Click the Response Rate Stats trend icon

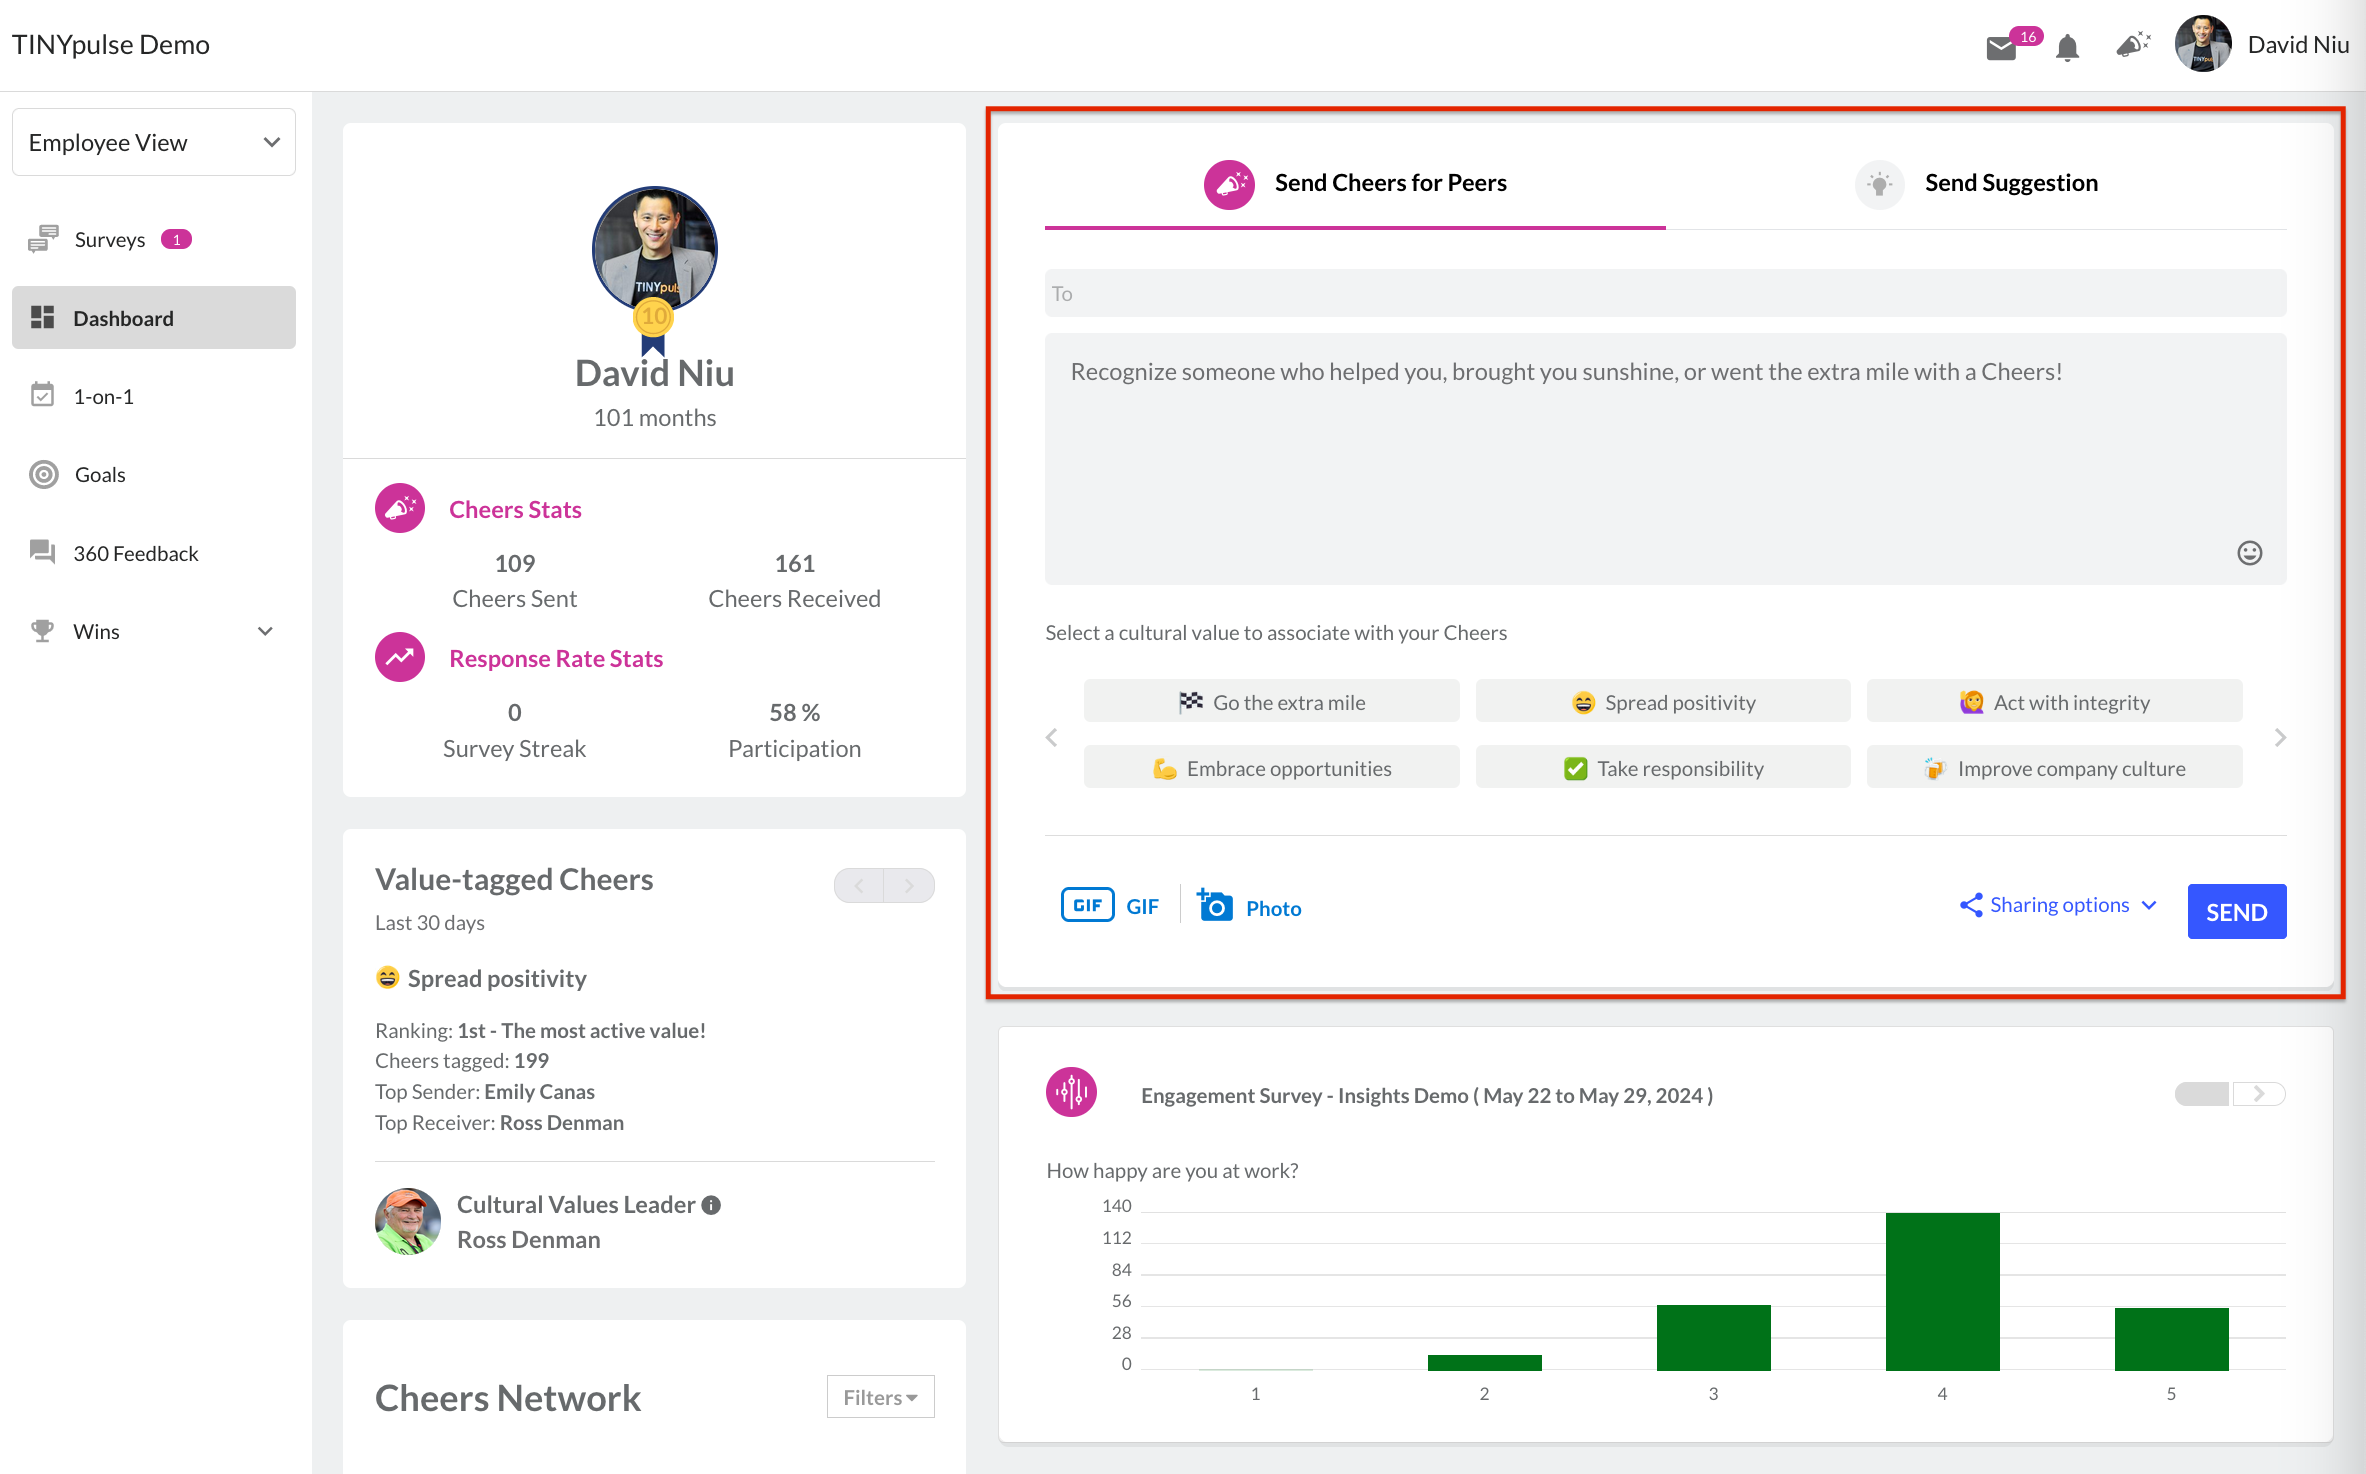point(400,658)
